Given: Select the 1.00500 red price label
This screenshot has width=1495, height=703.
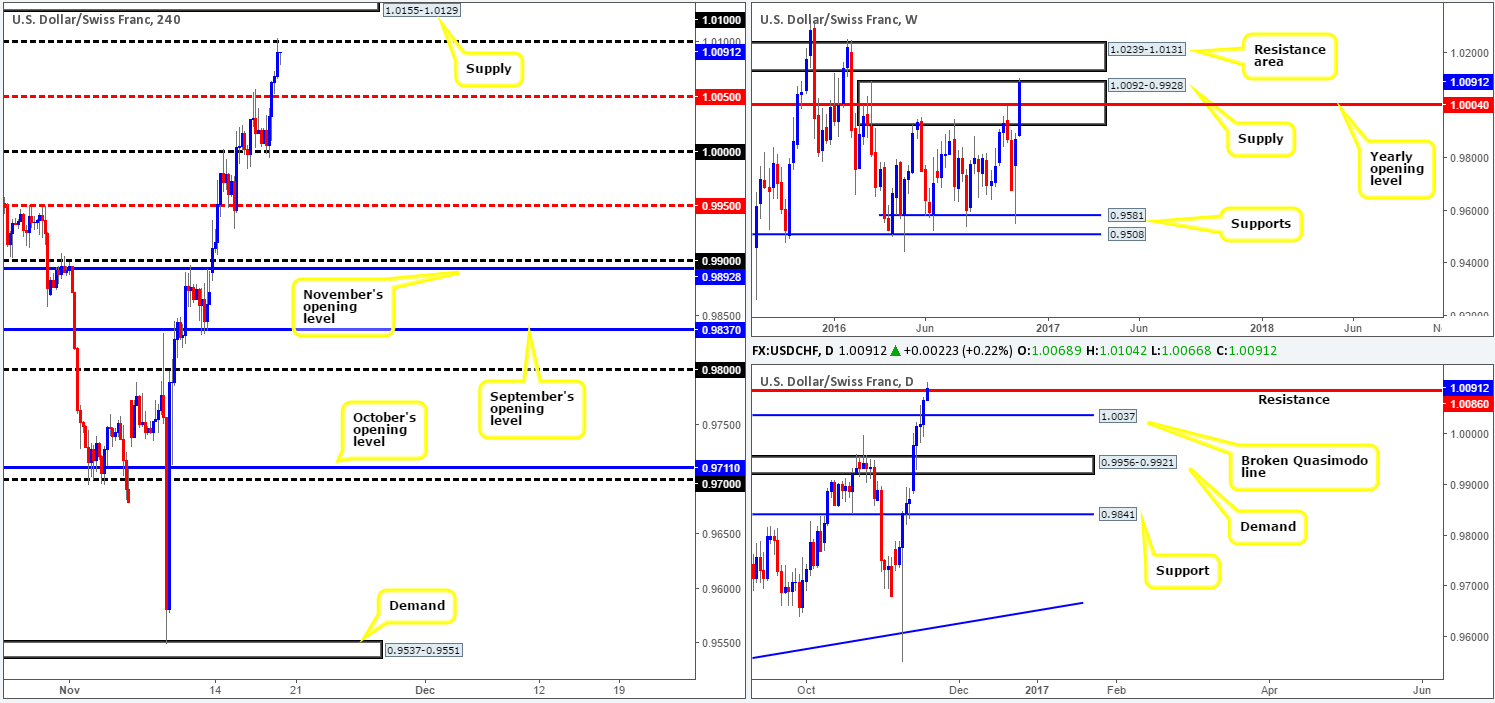Looking at the screenshot, I should [x=721, y=96].
